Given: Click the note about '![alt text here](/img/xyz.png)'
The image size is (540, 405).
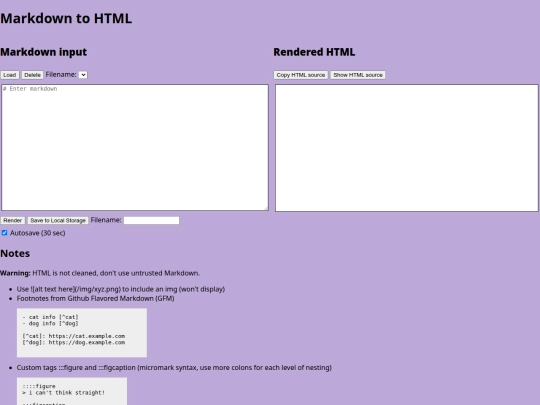Looking at the screenshot, I should (121, 289).
